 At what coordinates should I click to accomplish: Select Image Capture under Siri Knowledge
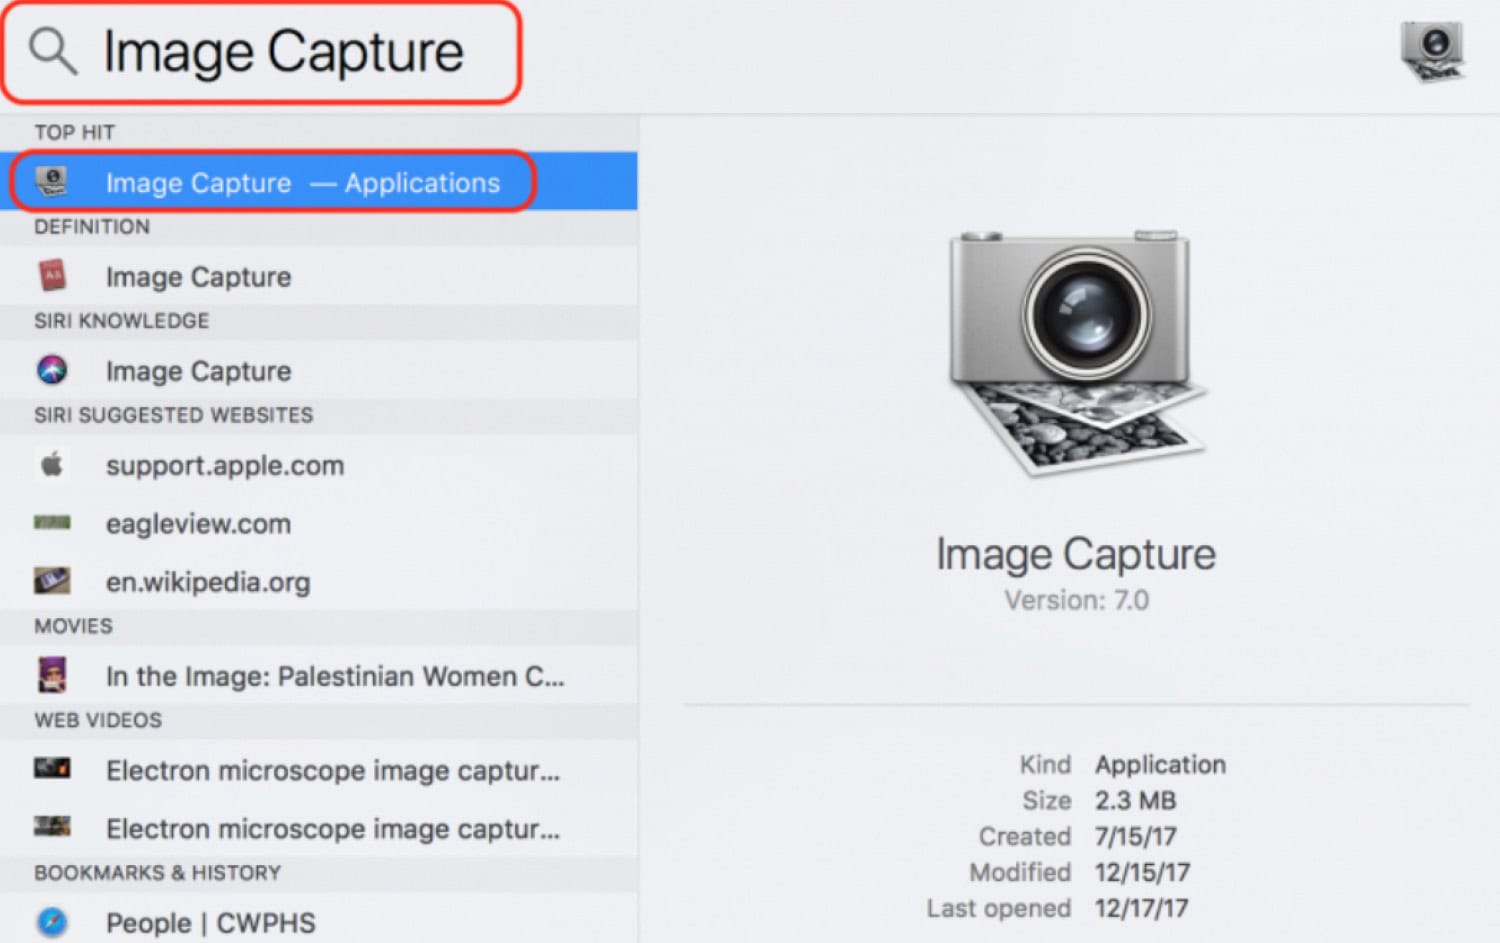[x=319, y=370]
